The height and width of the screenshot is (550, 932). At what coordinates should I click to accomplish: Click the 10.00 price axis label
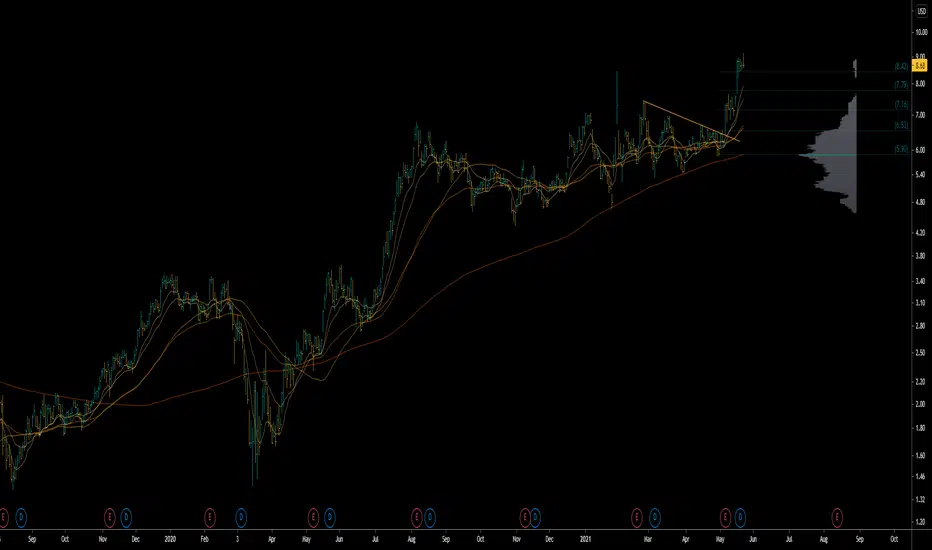921,32
